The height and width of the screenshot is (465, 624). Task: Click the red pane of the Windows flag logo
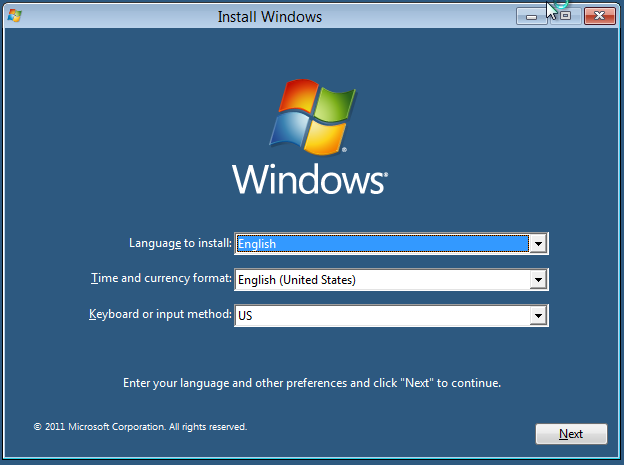[x=298, y=96]
